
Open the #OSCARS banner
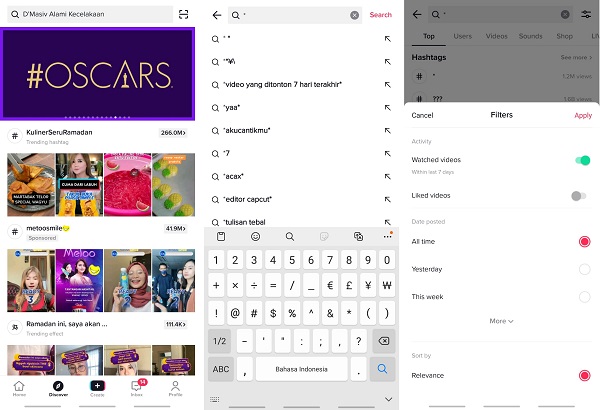click(98, 74)
